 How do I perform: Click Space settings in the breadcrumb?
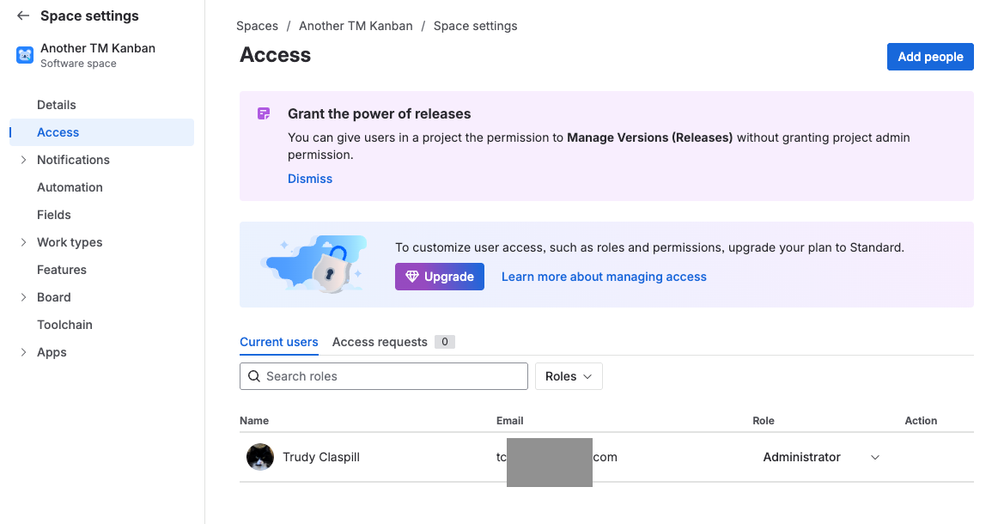(x=475, y=26)
